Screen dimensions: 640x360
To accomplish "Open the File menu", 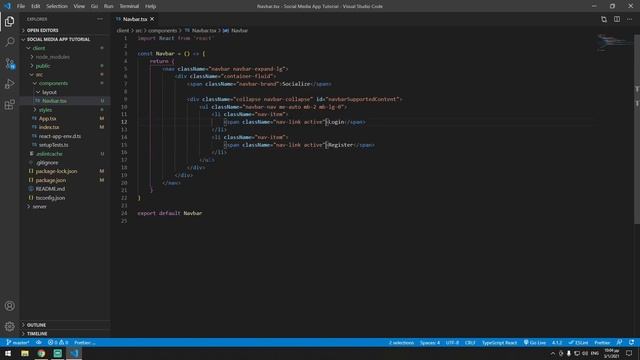I will pos(21,6).
